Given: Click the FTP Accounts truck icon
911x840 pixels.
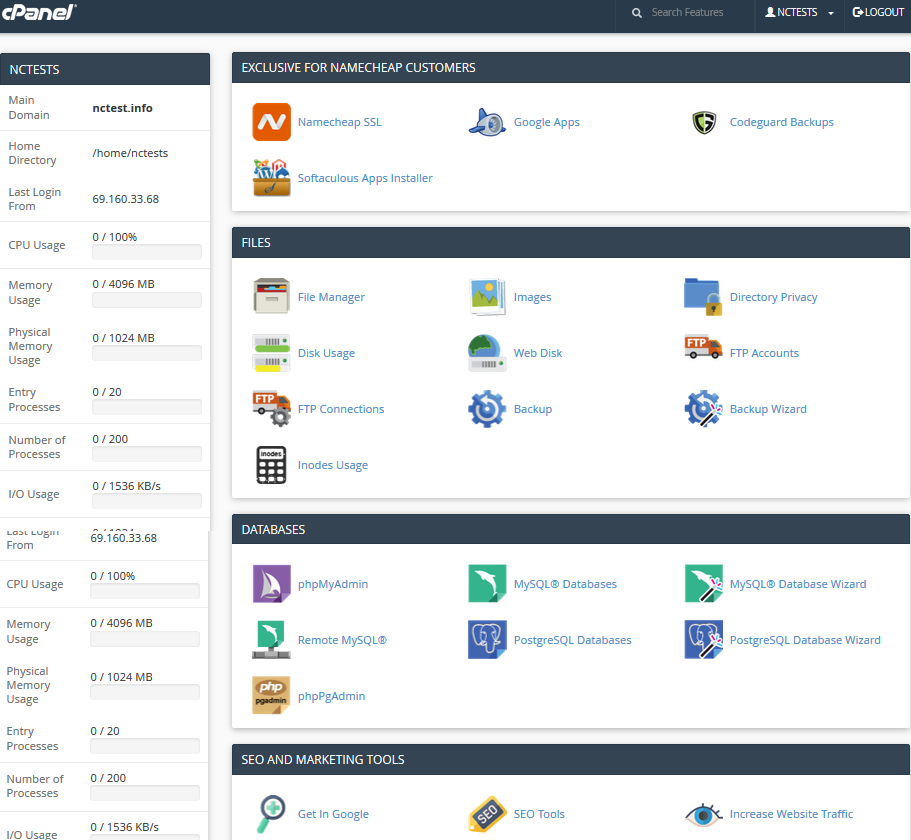Looking at the screenshot, I should click(703, 353).
